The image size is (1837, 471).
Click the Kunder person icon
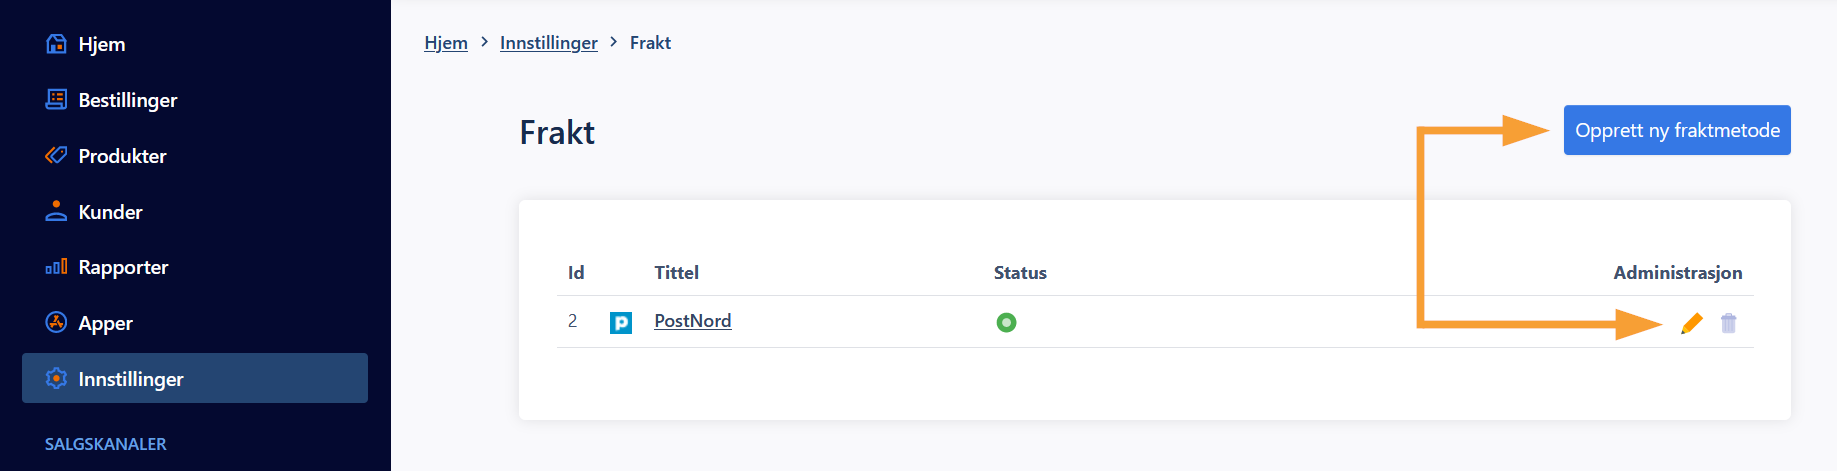56,211
